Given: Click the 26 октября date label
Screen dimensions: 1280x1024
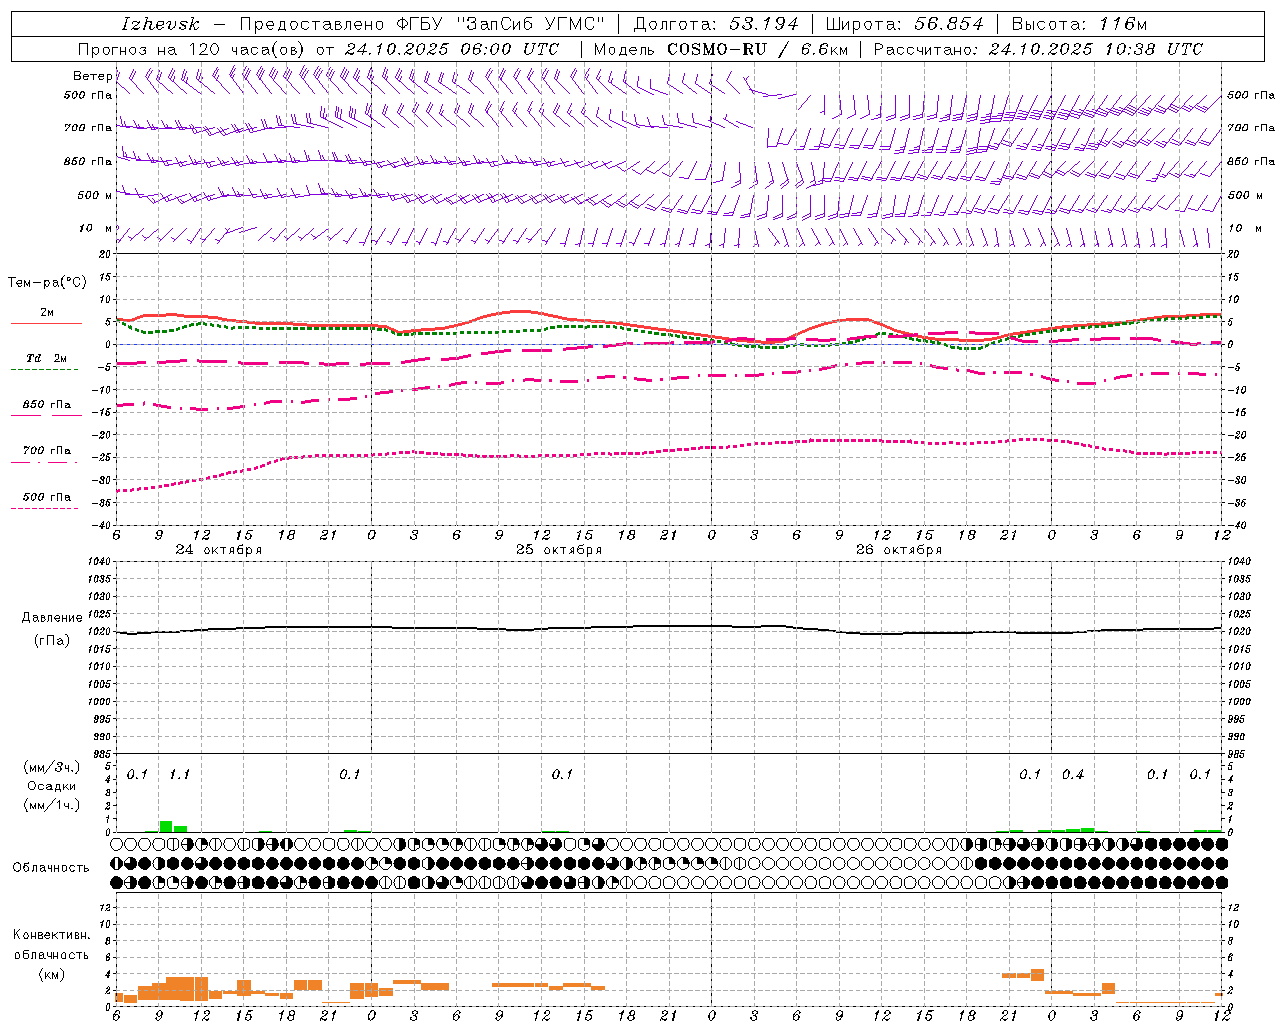Looking at the screenshot, I should (899, 550).
